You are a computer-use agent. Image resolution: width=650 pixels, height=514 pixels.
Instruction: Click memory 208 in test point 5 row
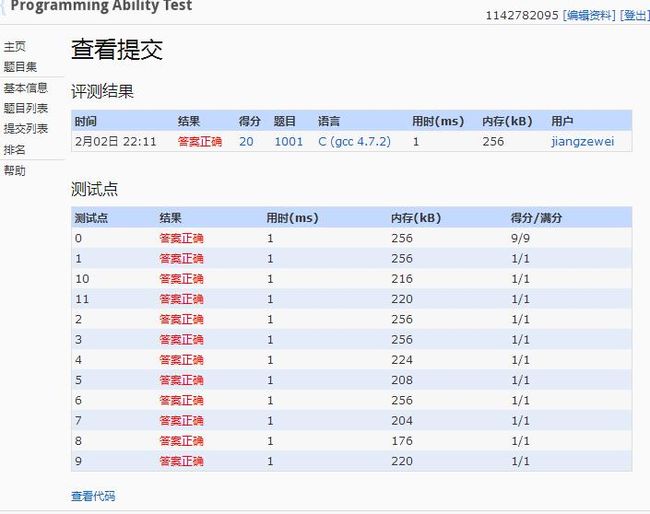pyautogui.click(x=402, y=380)
